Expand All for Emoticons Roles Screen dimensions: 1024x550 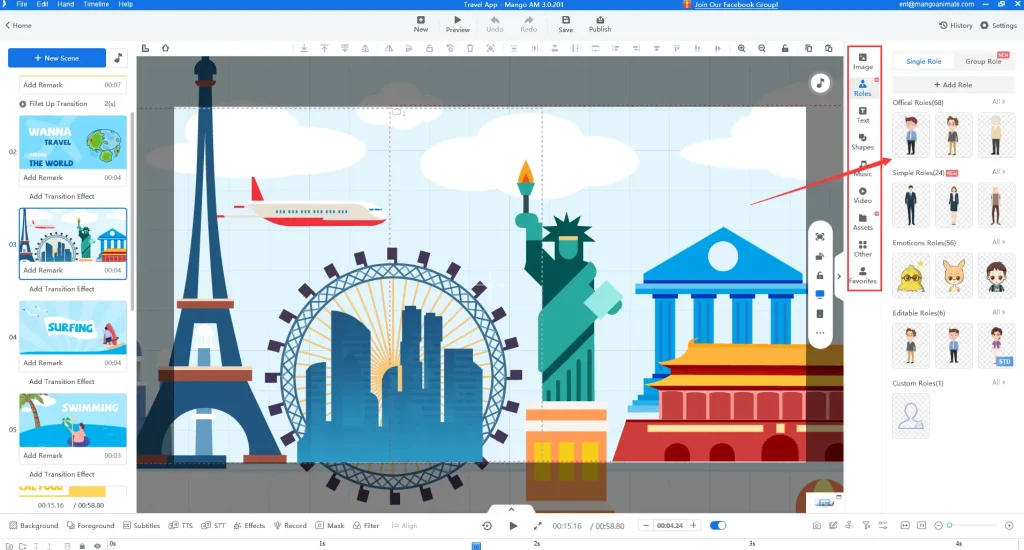coord(998,242)
